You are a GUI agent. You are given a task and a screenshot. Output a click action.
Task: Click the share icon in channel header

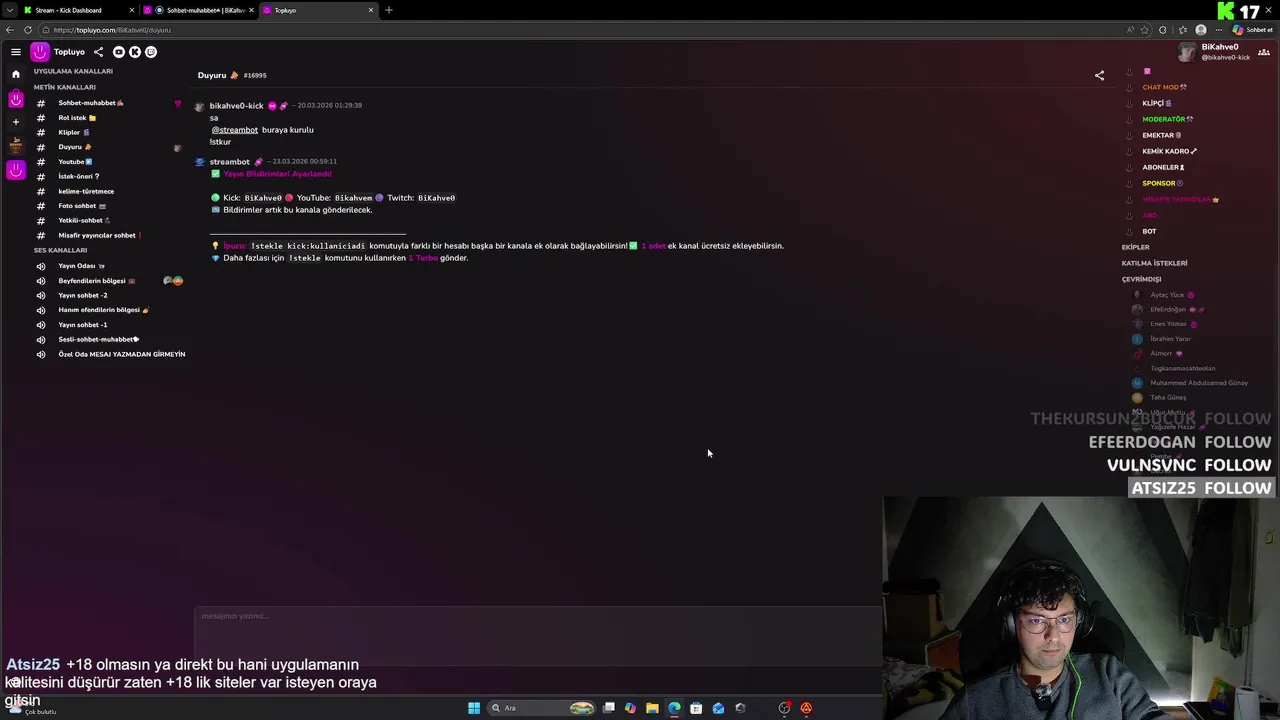pyautogui.click(x=1099, y=75)
